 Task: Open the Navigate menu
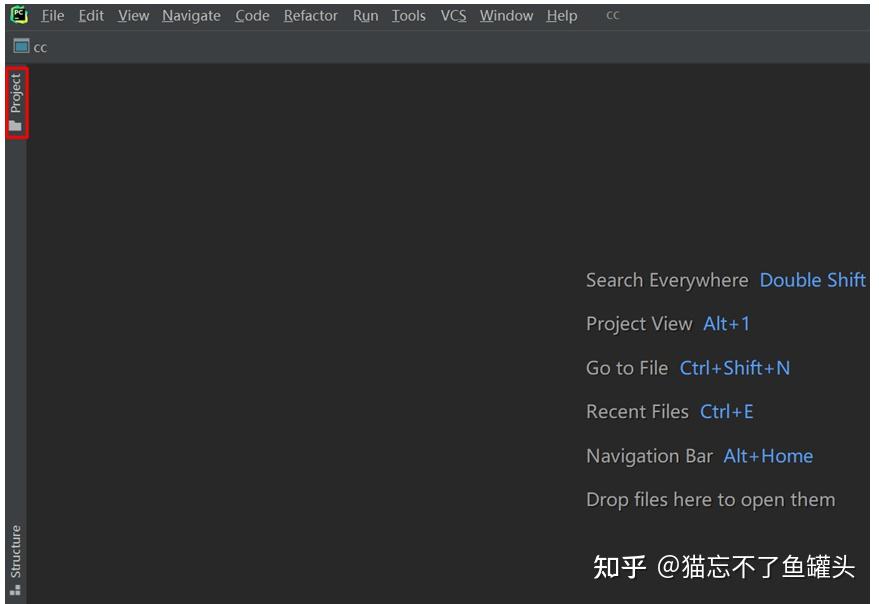(x=190, y=15)
